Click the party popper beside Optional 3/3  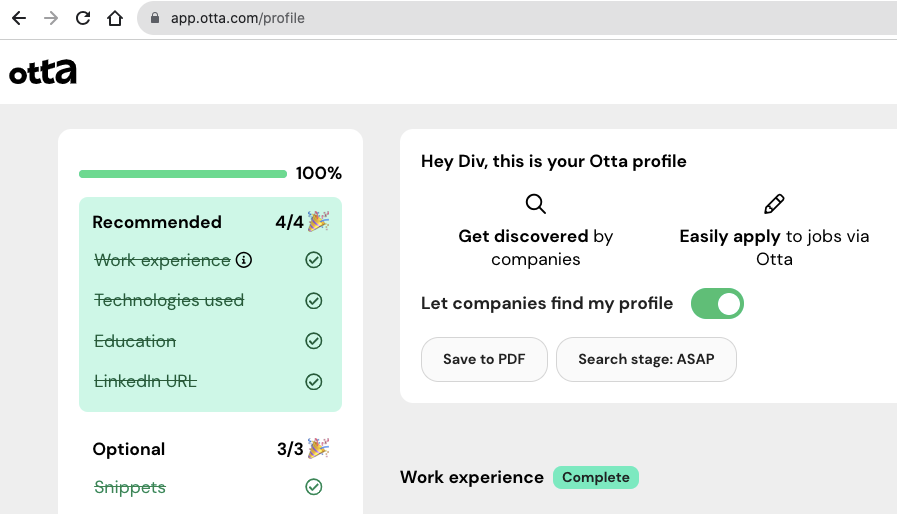point(319,449)
